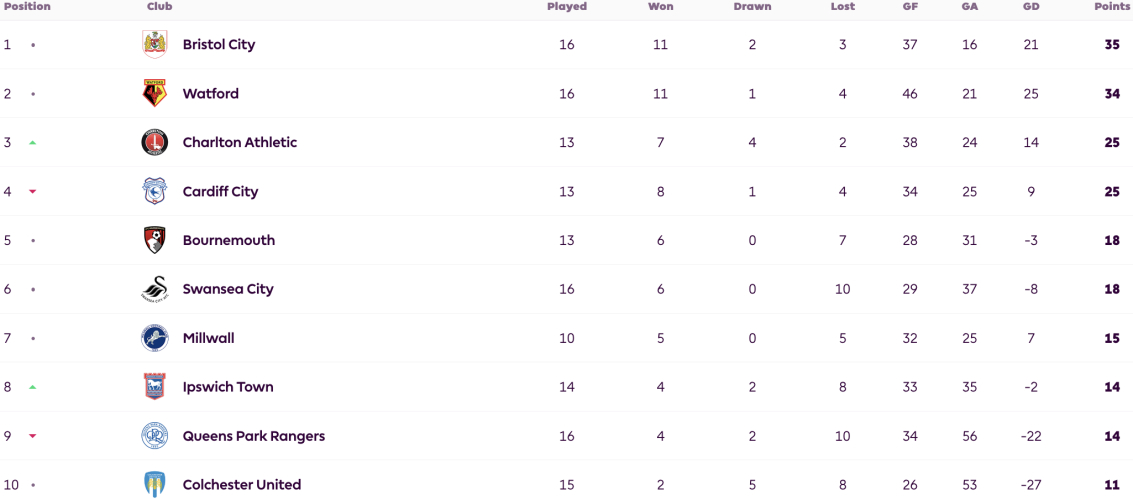Click the Watford club badge

(x=155, y=94)
